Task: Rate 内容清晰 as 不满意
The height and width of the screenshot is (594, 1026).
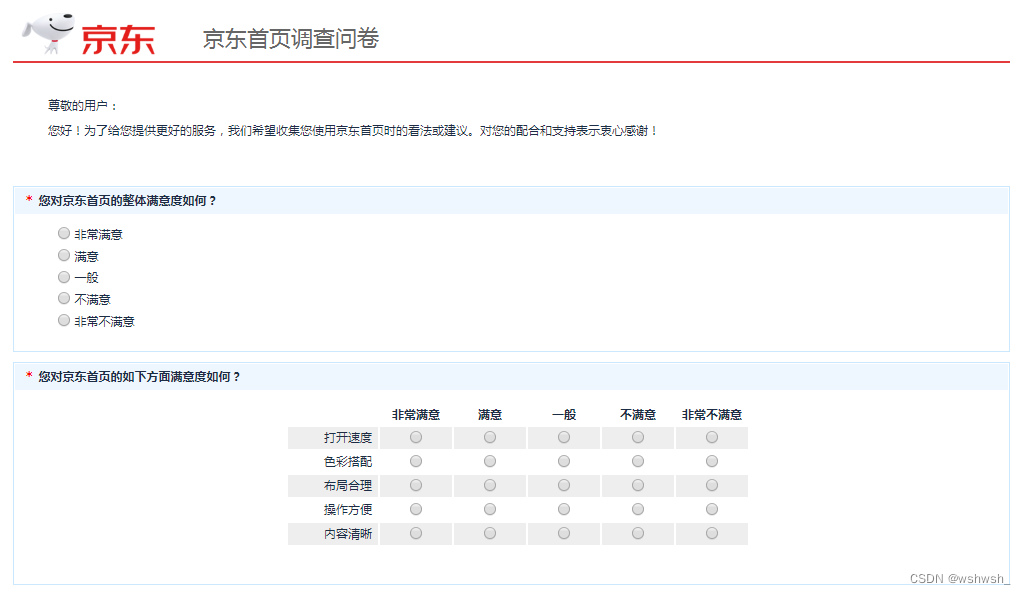Action: 637,533
